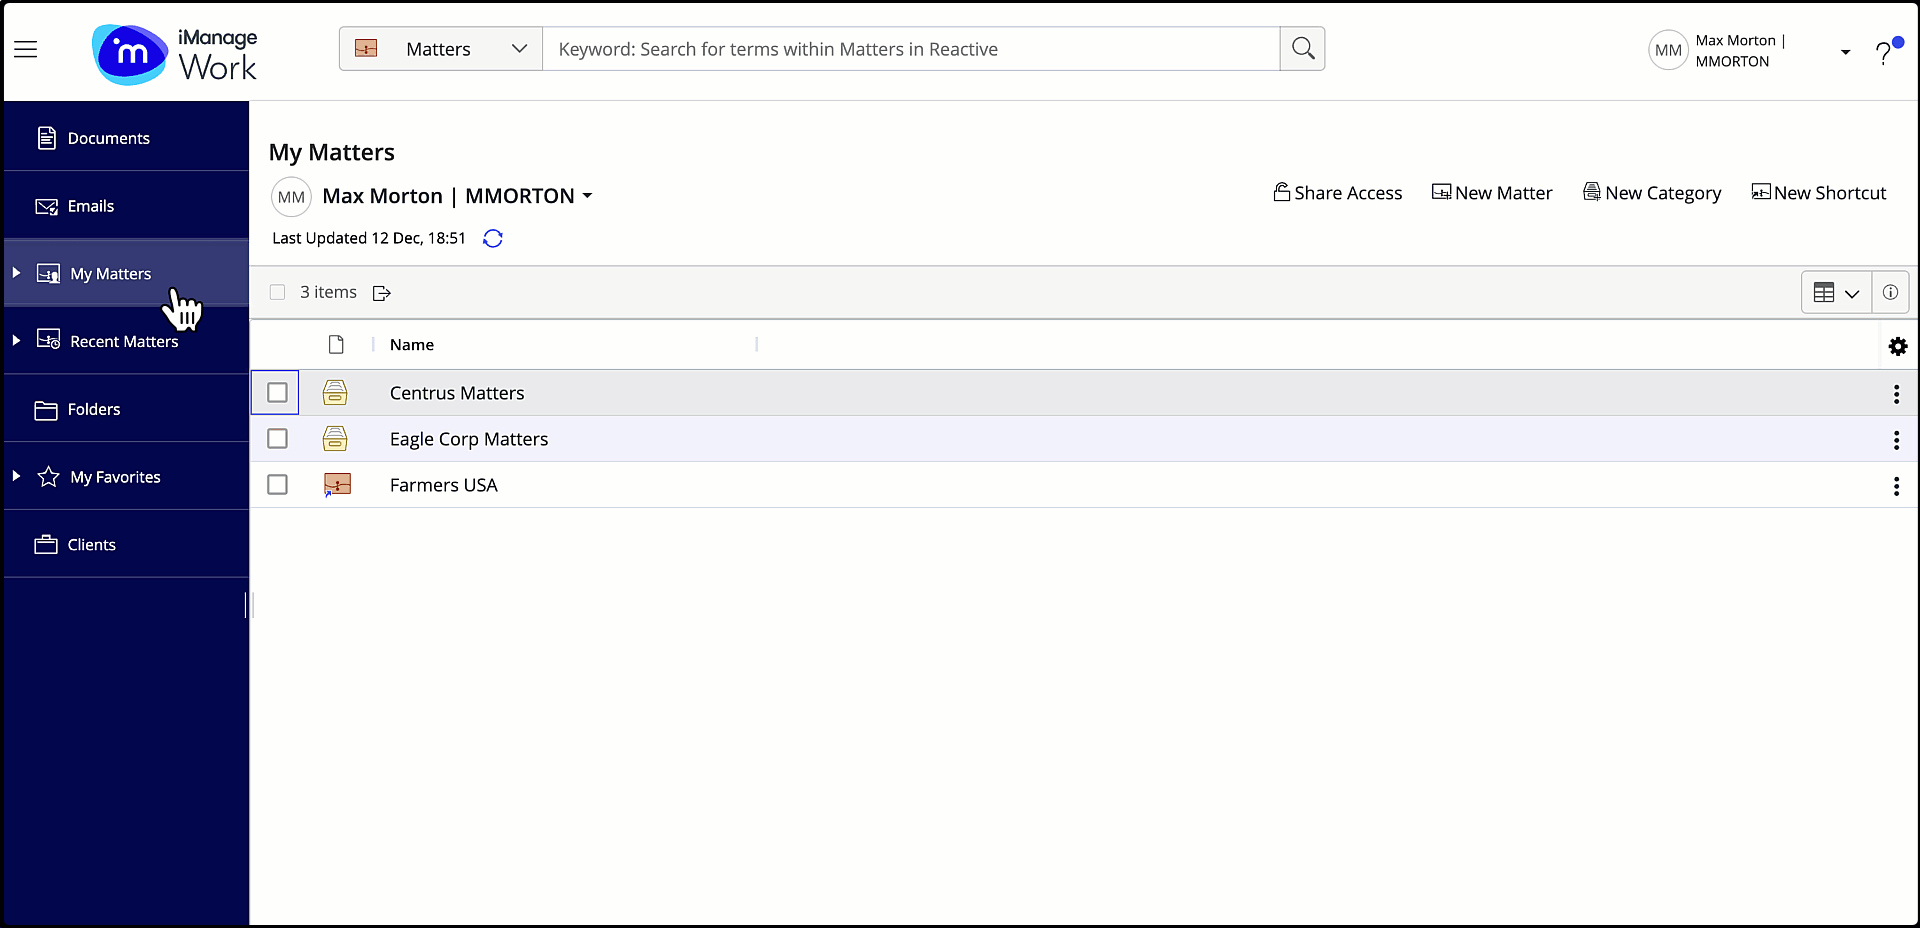
Task: Click the New Matter button
Action: 1491,193
